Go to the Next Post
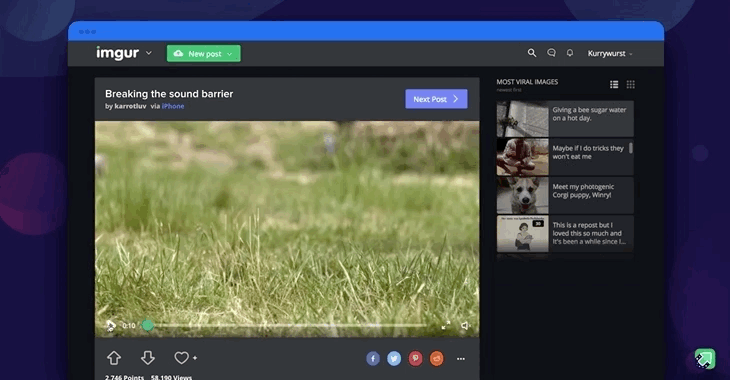This screenshot has width=730, height=380. pyautogui.click(x=436, y=99)
